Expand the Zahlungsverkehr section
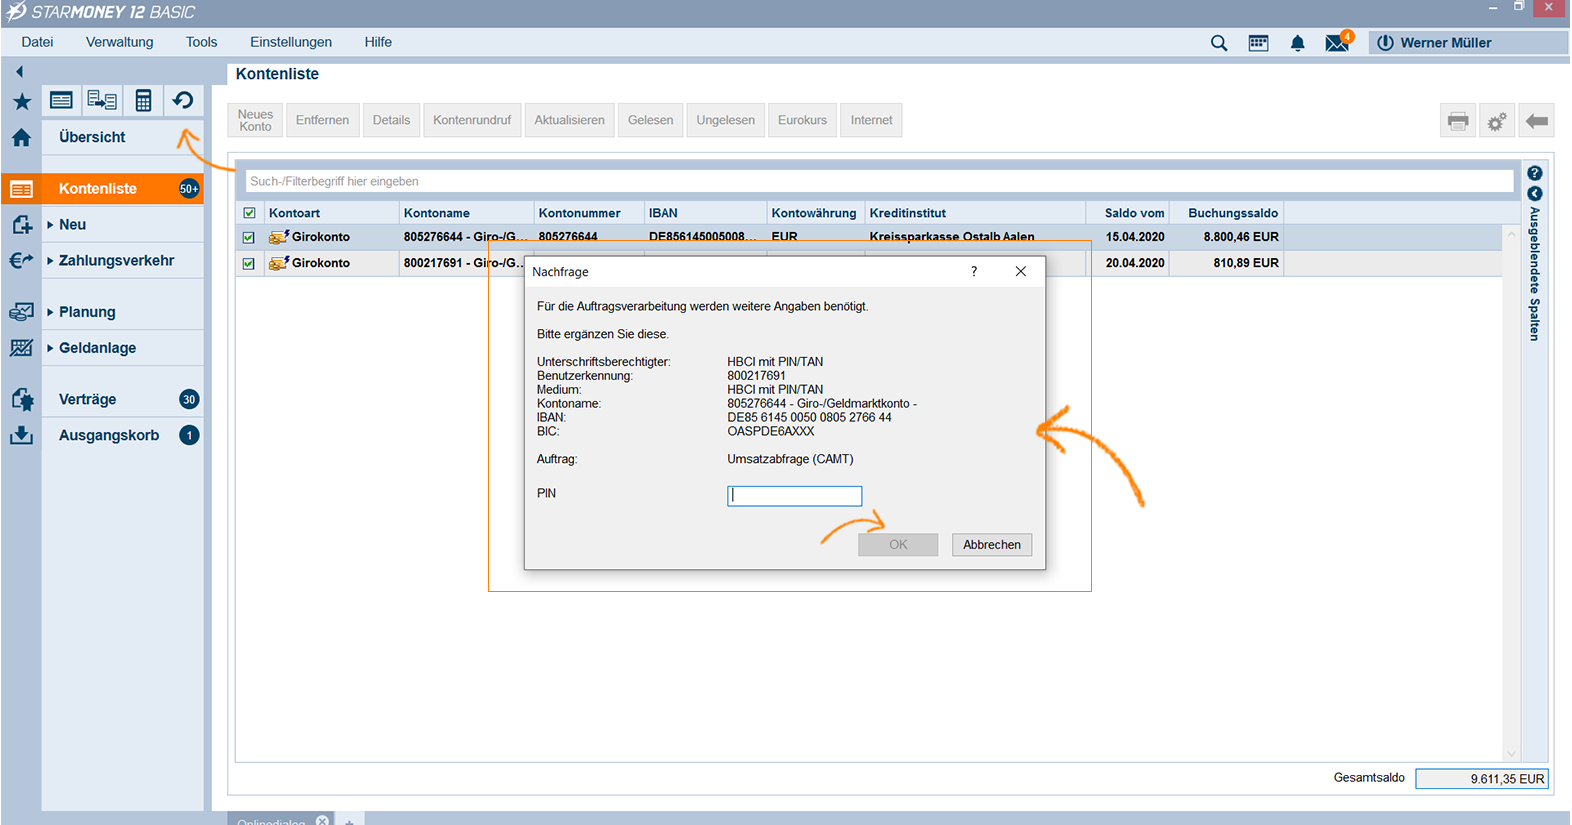Viewport: 1572px width, 825px height. point(115,261)
